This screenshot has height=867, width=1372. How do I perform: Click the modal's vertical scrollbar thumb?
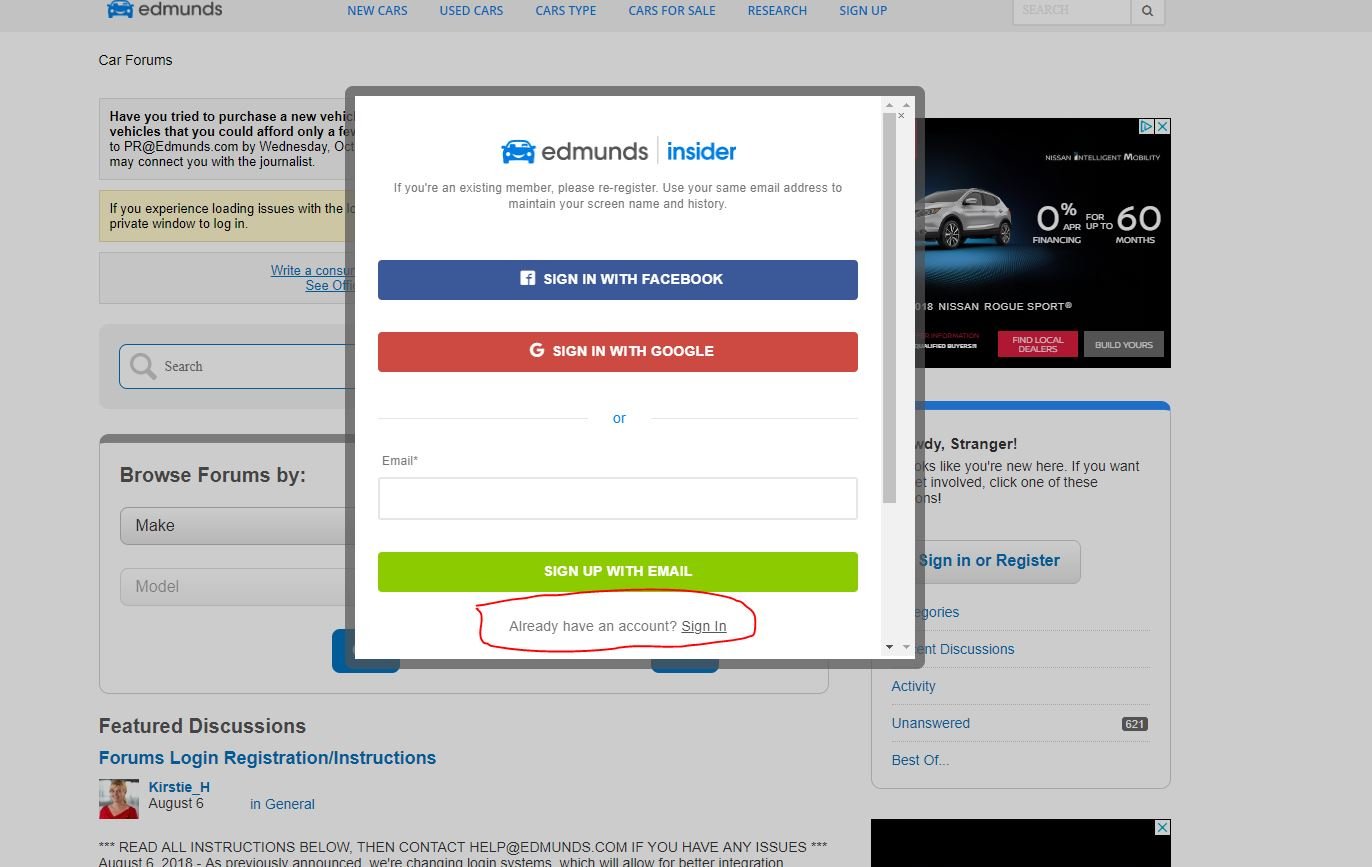tap(889, 308)
